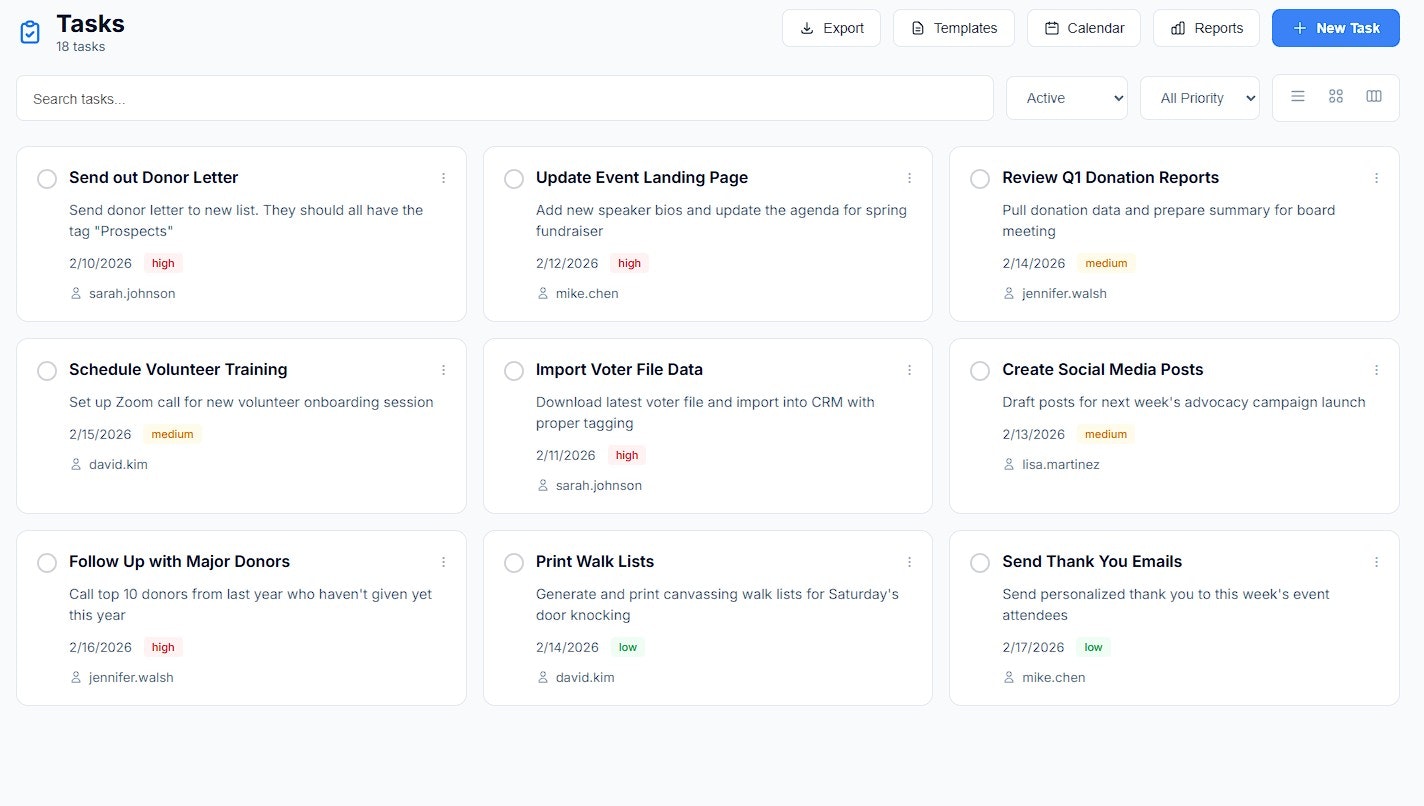Mark Send out Donor Letter as complete
This screenshot has height=806, width=1424.
47,179
